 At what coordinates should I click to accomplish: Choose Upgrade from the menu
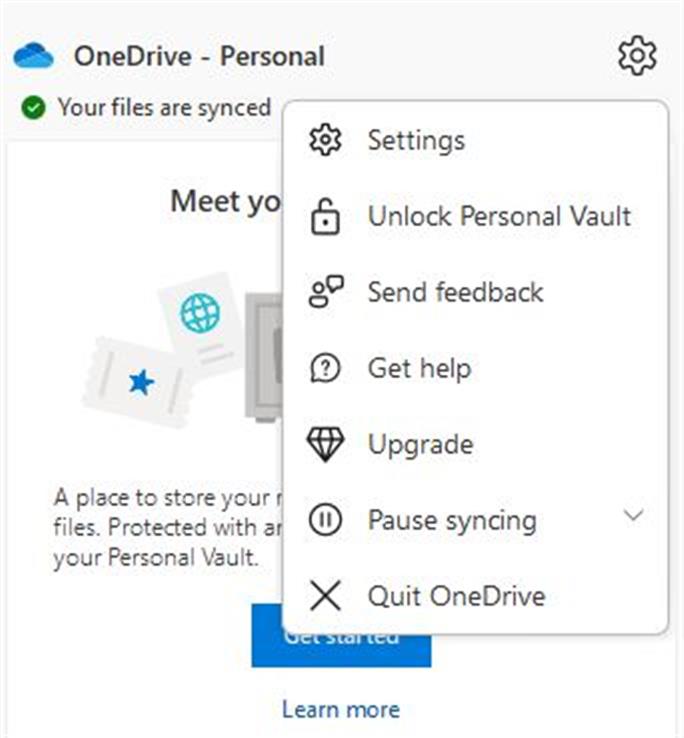point(420,444)
